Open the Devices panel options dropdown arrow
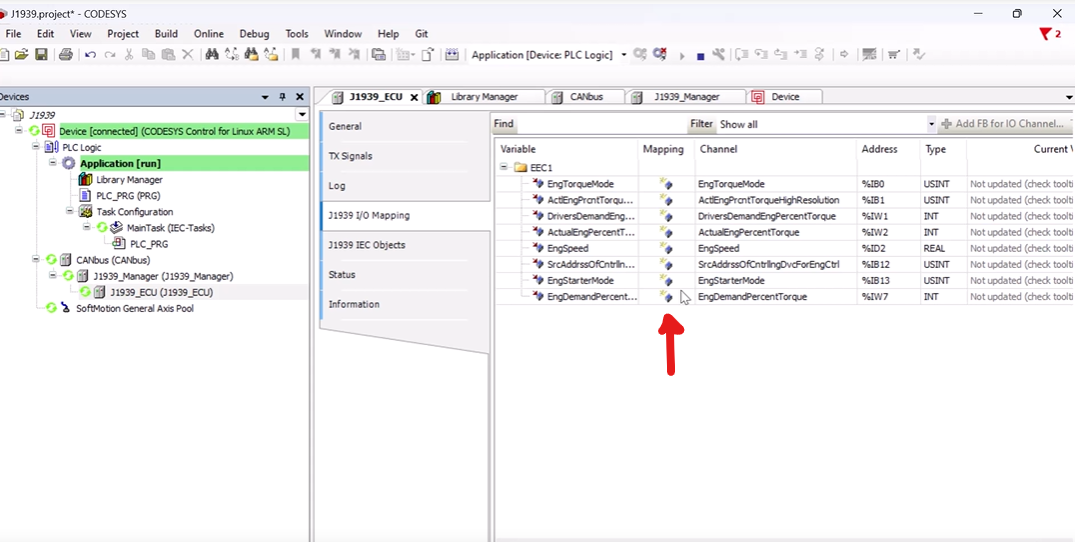The width and height of the screenshot is (1075, 542). (x=265, y=97)
